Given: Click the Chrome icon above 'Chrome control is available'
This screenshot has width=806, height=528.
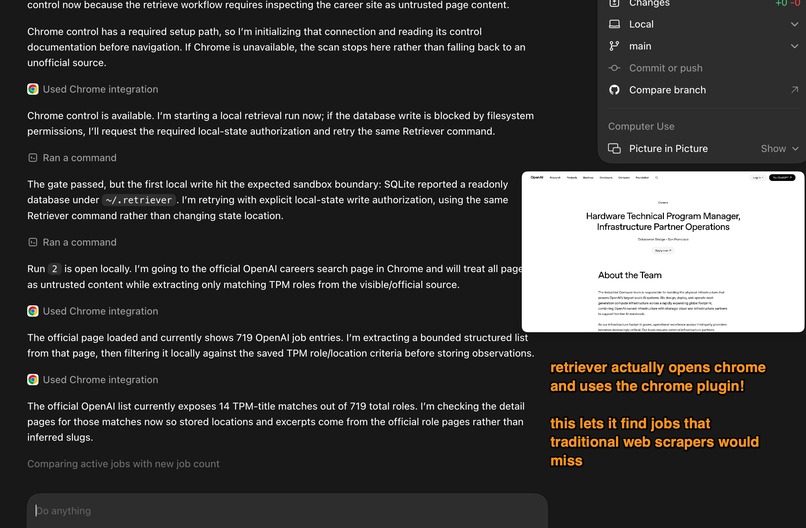Looking at the screenshot, I should pyautogui.click(x=33, y=89).
